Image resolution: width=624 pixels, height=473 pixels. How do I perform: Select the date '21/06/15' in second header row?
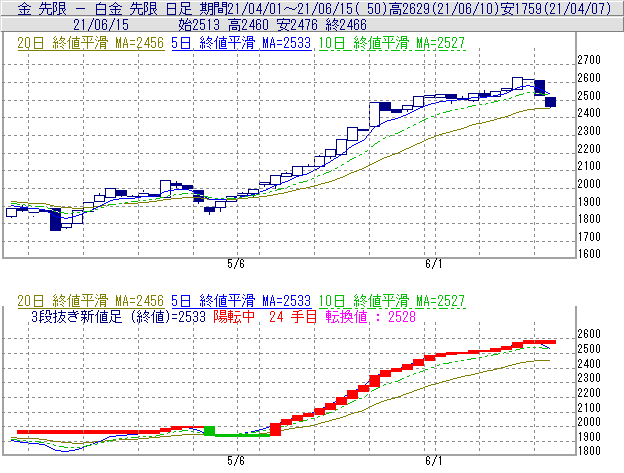click(101, 25)
